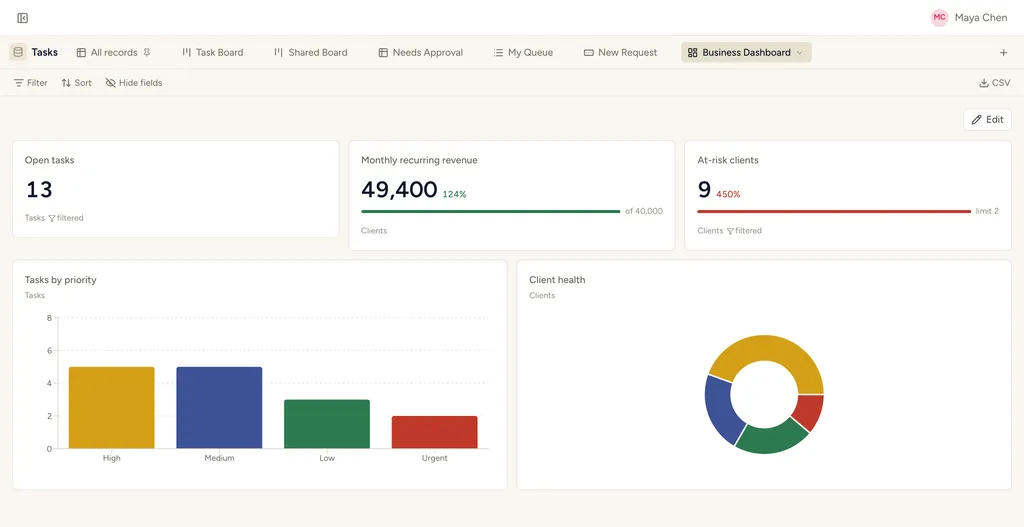Click the red at-risk clients progress bar
Image resolution: width=1024 pixels, height=527 pixels.
point(834,212)
